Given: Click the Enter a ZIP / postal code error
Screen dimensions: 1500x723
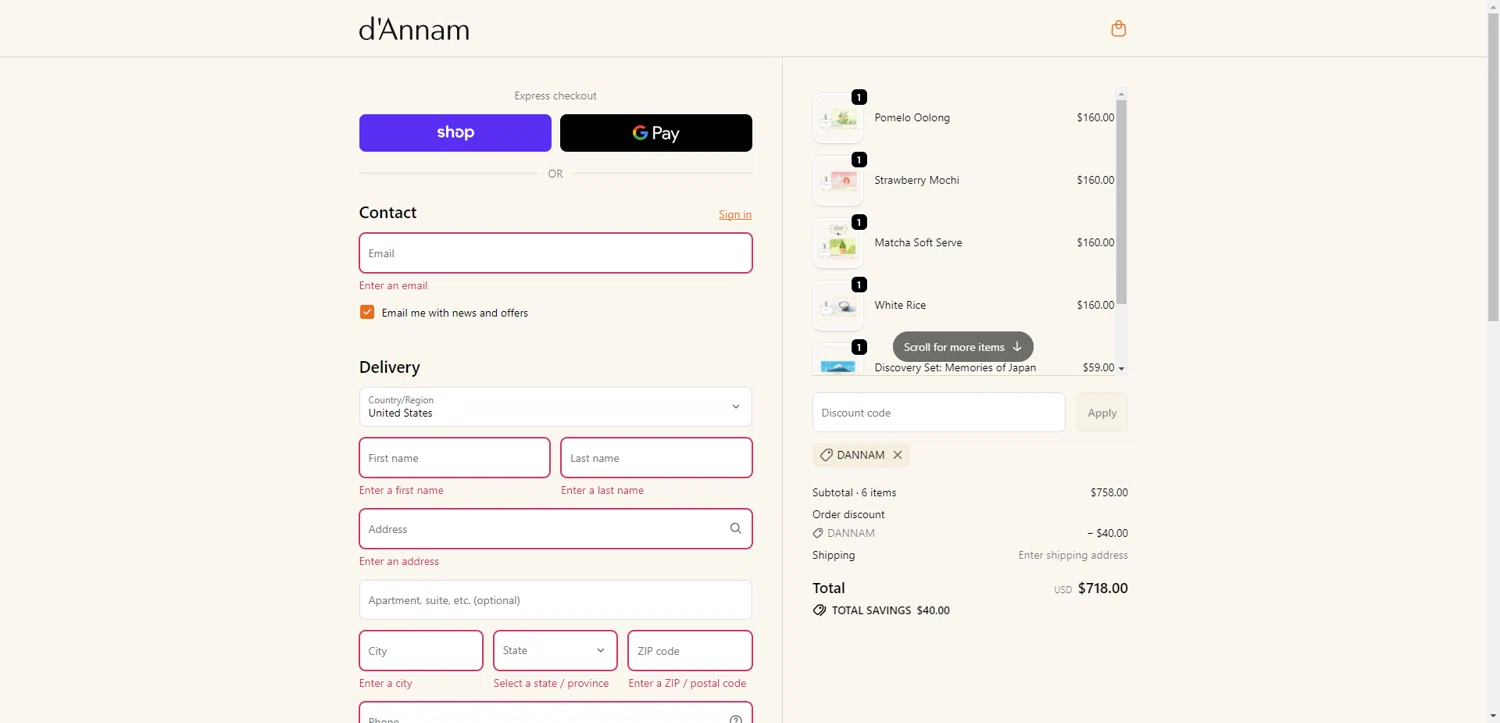Looking at the screenshot, I should [x=687, y=683].
